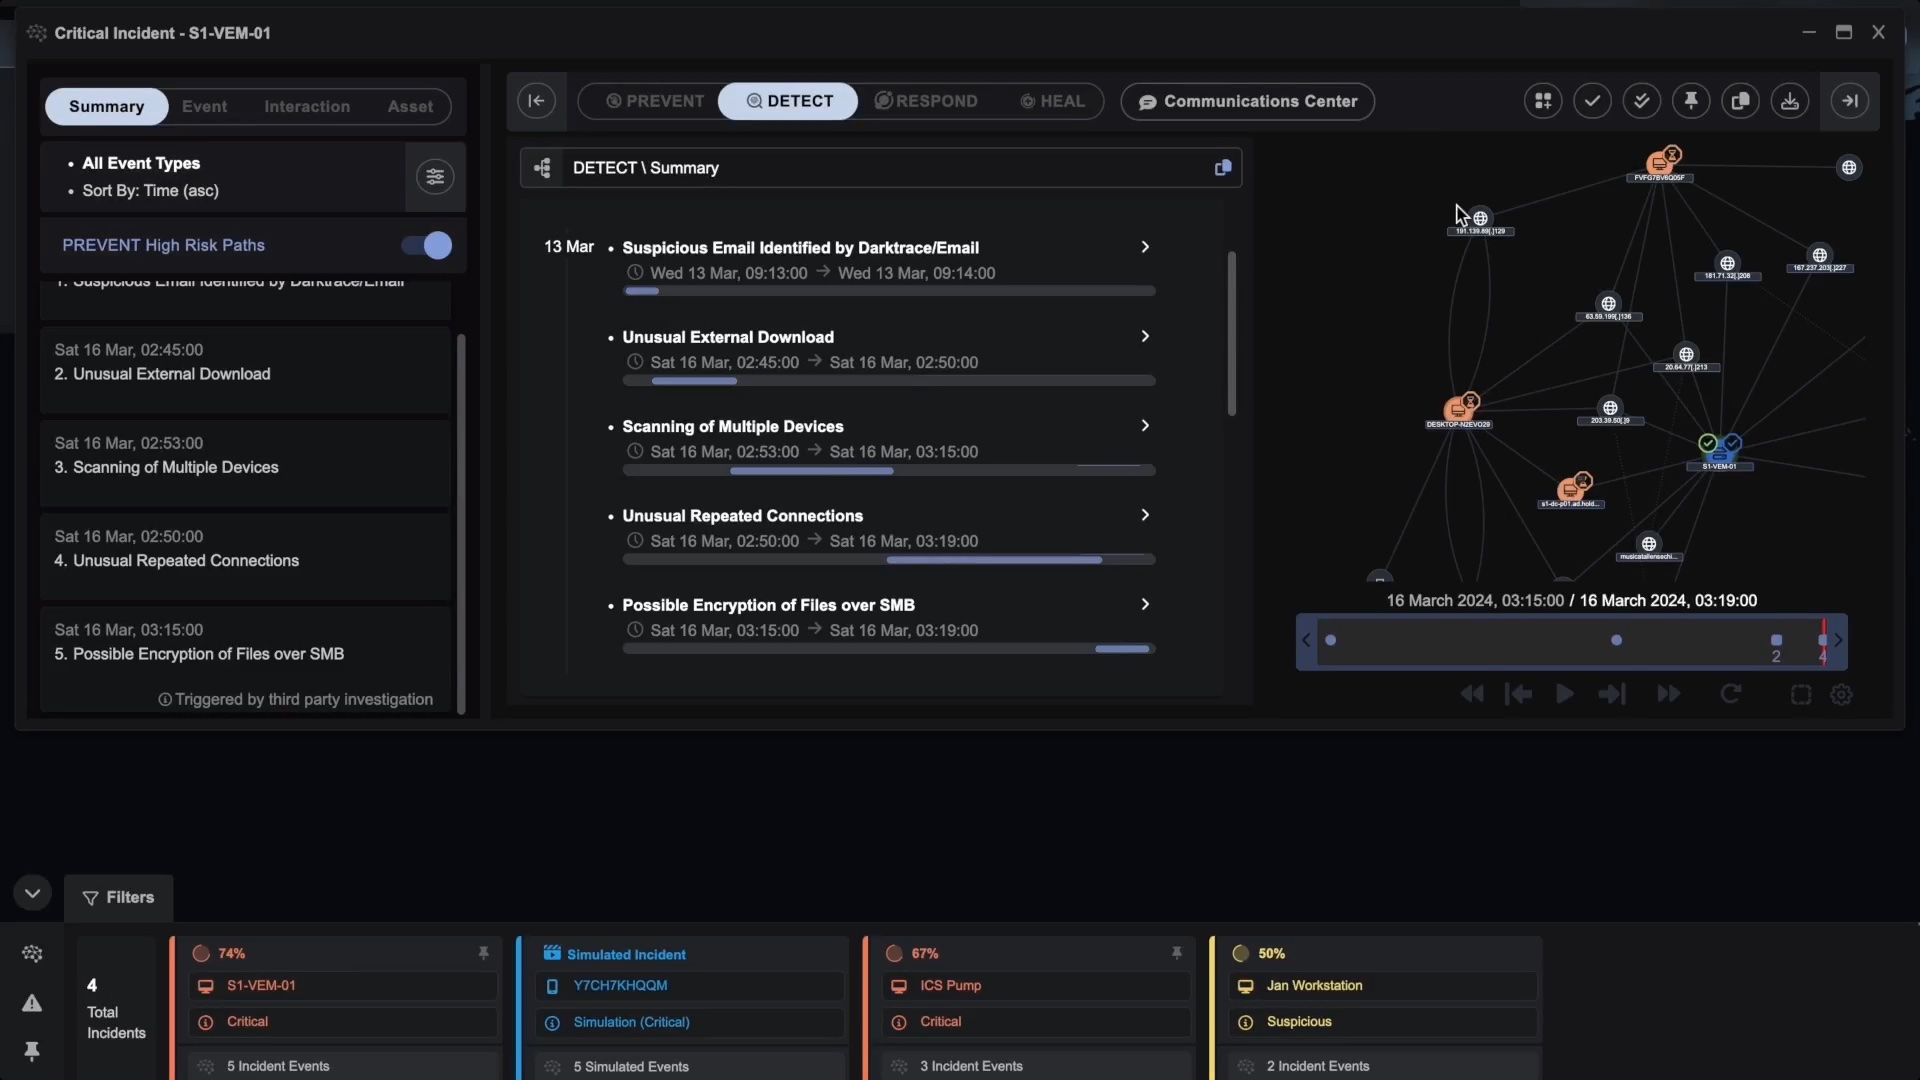Open event sort settings with the sliders icon
This screenshot has width=1920, height=1080.
point(435,176)
